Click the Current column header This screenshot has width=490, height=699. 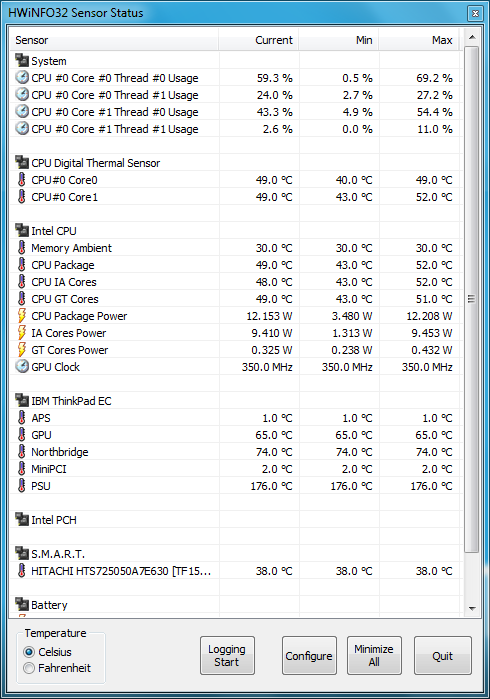(x=259, y=40)
